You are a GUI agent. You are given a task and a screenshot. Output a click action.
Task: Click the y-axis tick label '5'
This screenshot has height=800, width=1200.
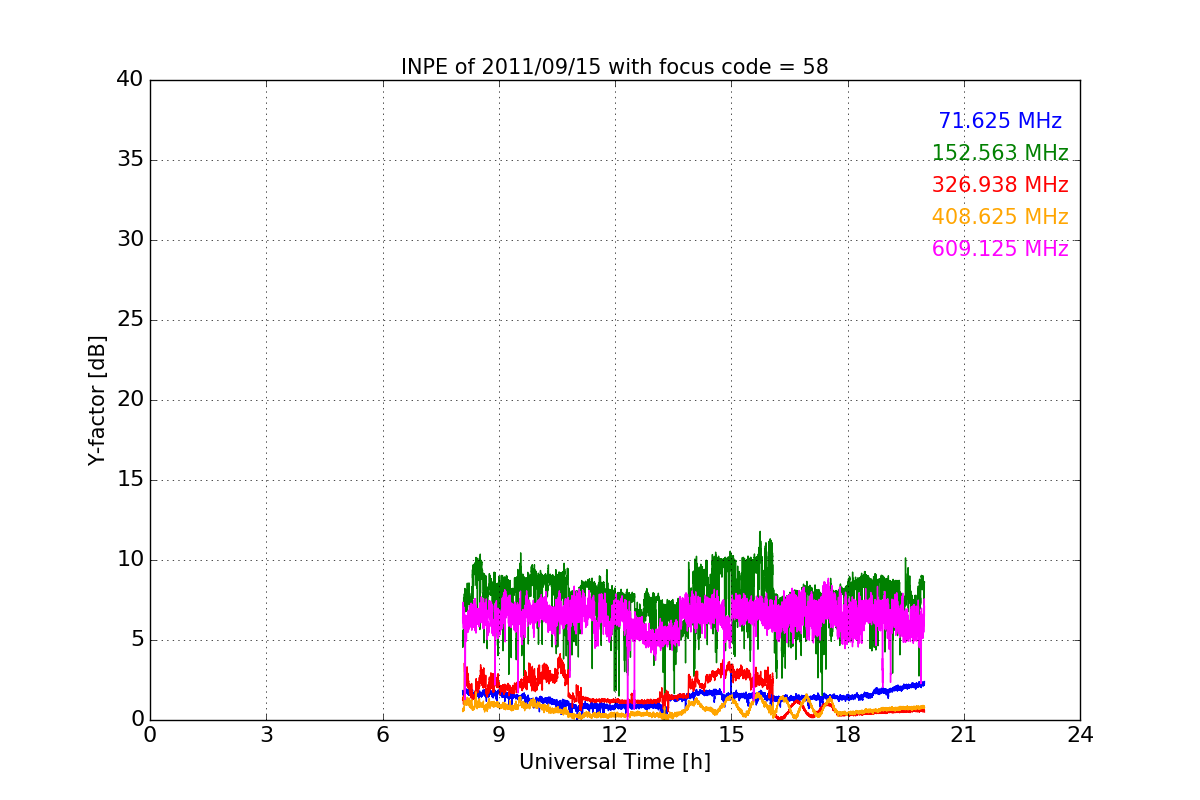[136, 640]
